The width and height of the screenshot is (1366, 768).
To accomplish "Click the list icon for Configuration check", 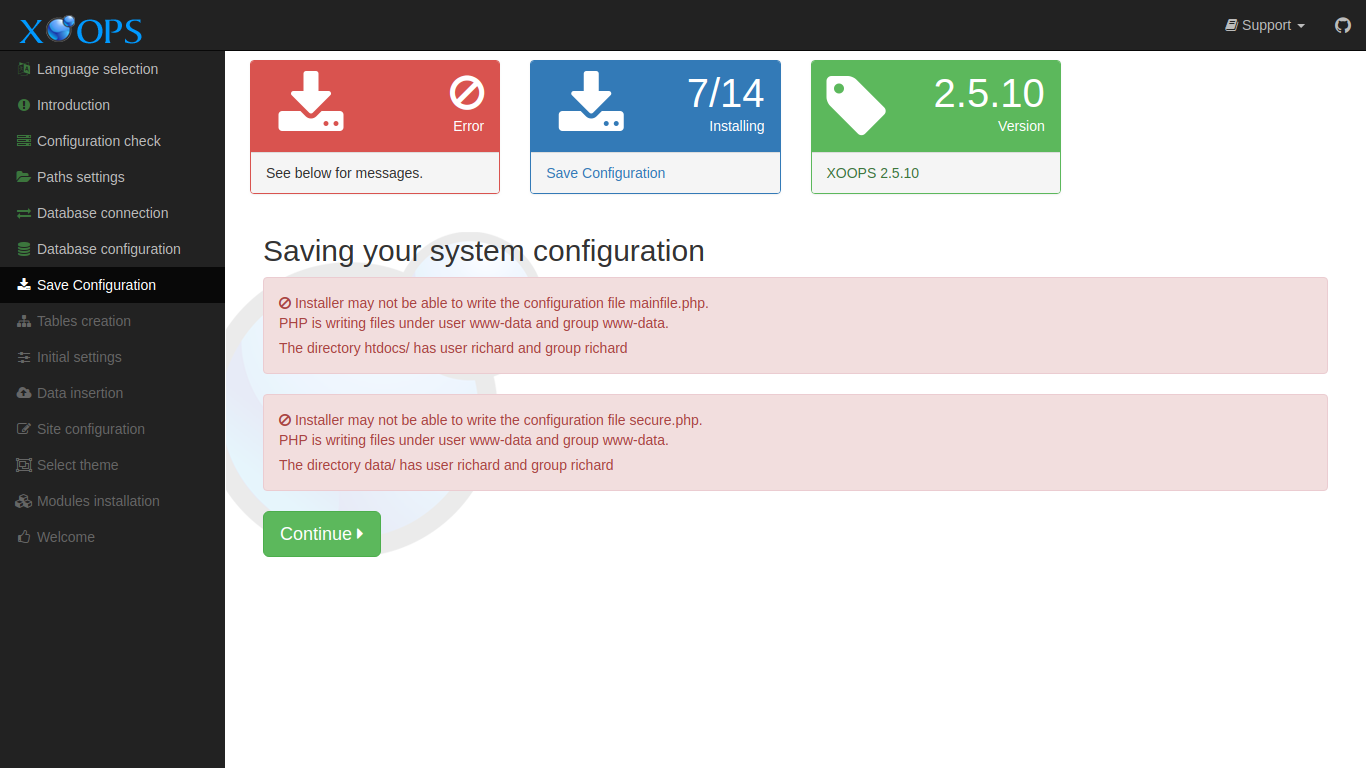I will click(x=22, y=141).
